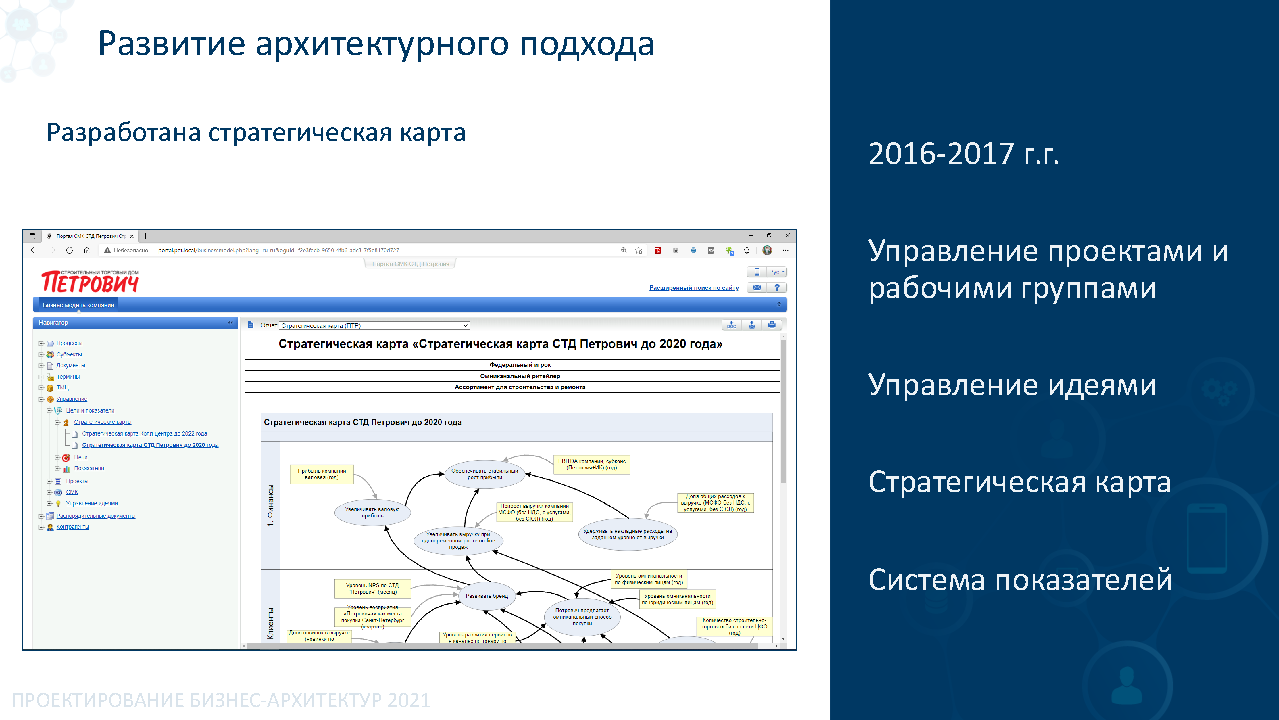
Task: Click the 2016-2017 г.г. text
Action: point(964,154)
